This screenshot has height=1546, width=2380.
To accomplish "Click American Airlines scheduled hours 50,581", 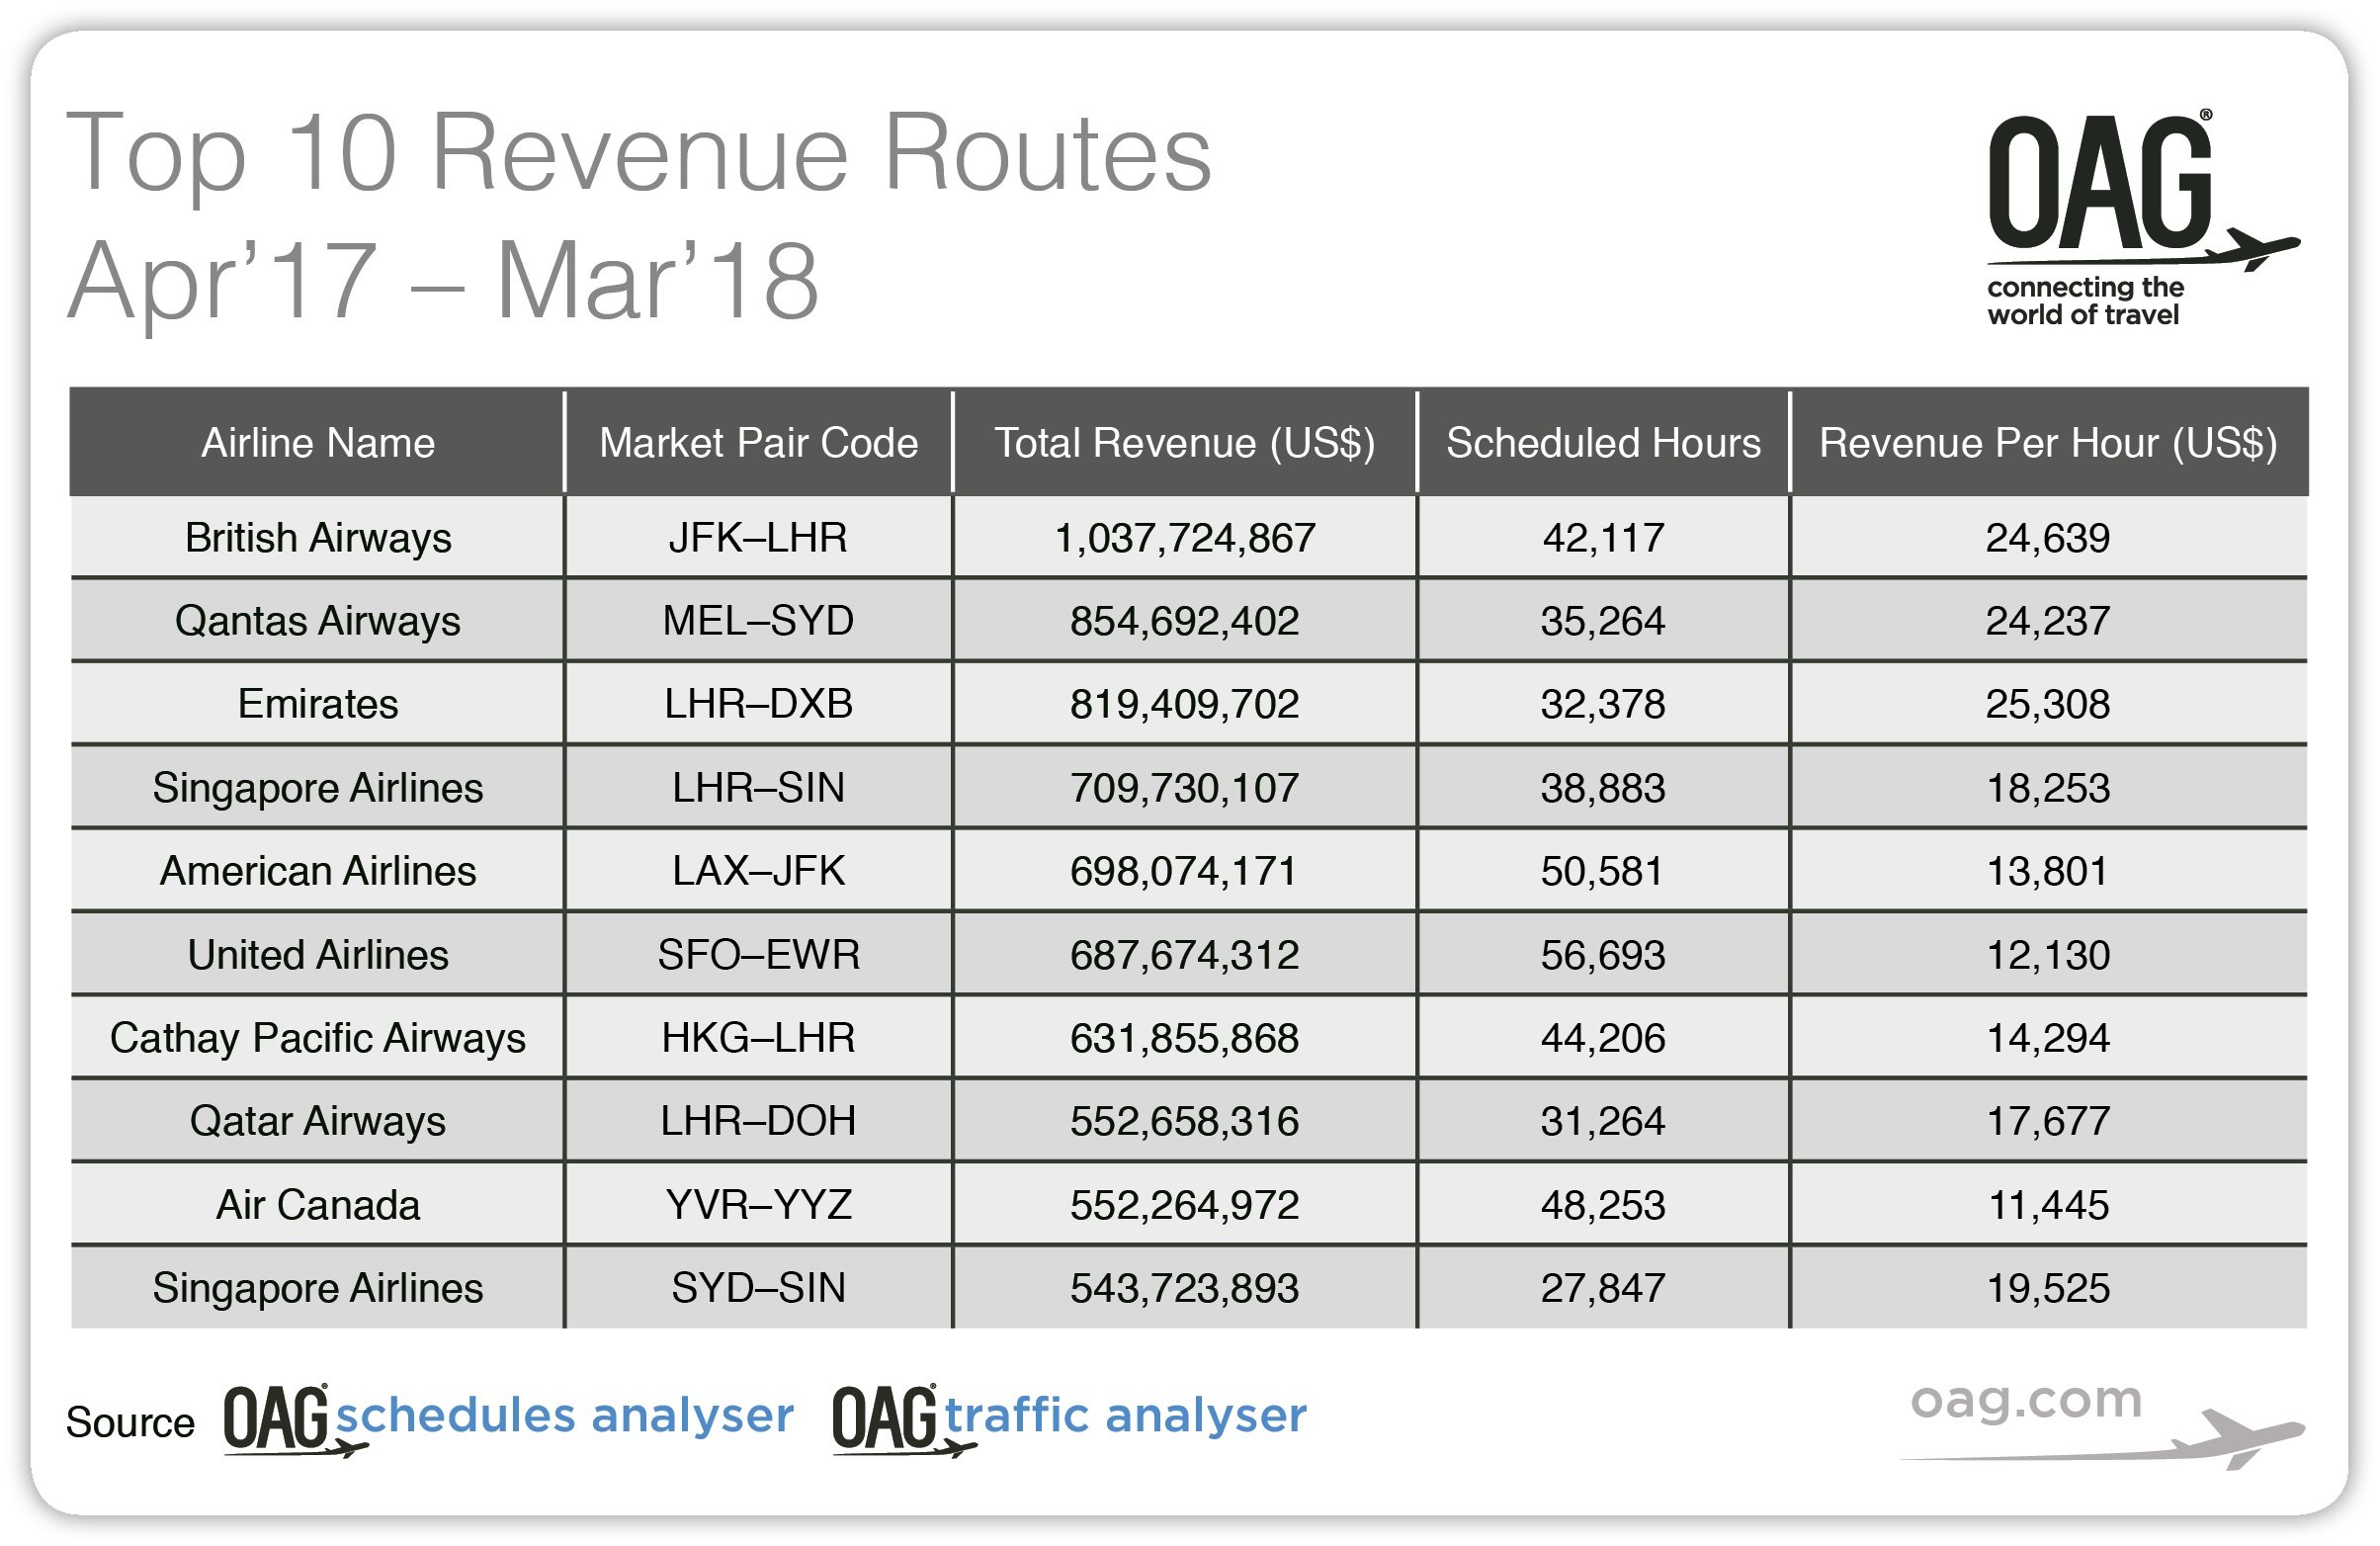I will point(1603,871).
